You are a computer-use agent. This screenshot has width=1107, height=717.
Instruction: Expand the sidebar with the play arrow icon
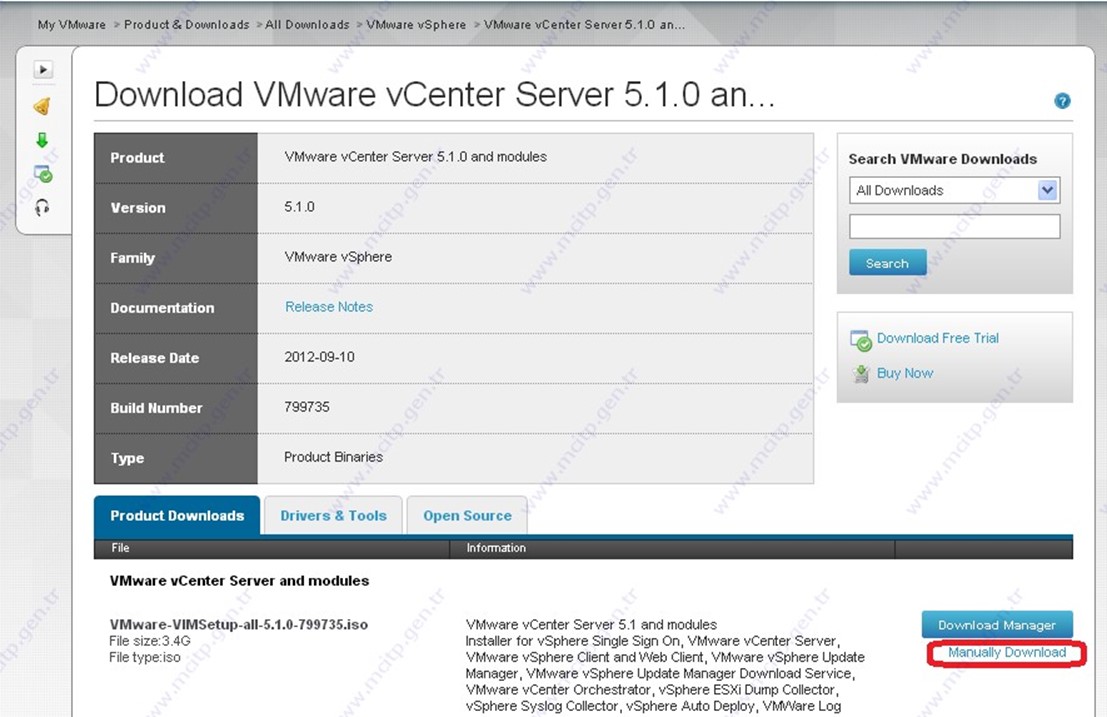[43, 69]
